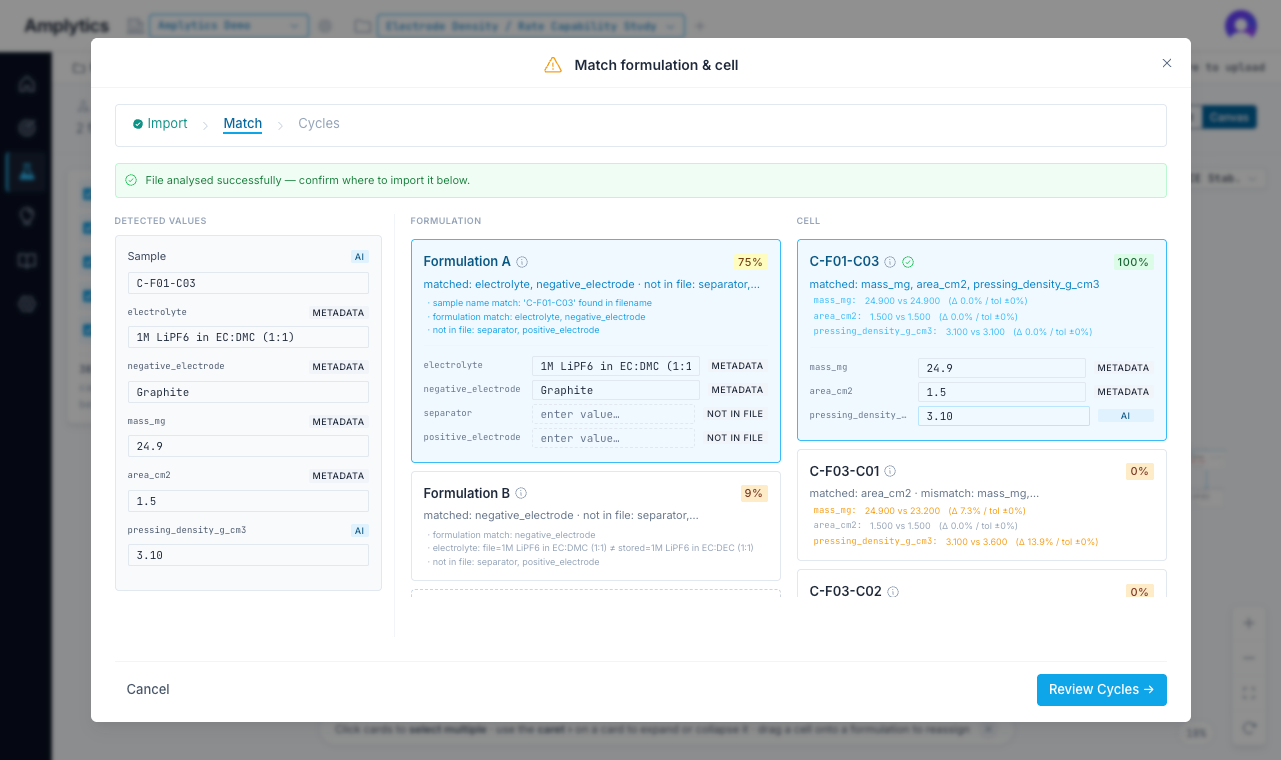This screenshot has width=1281, height=760.
Task: Click the lightbulb icon in the left sidebar
Action: coord(27,216)
